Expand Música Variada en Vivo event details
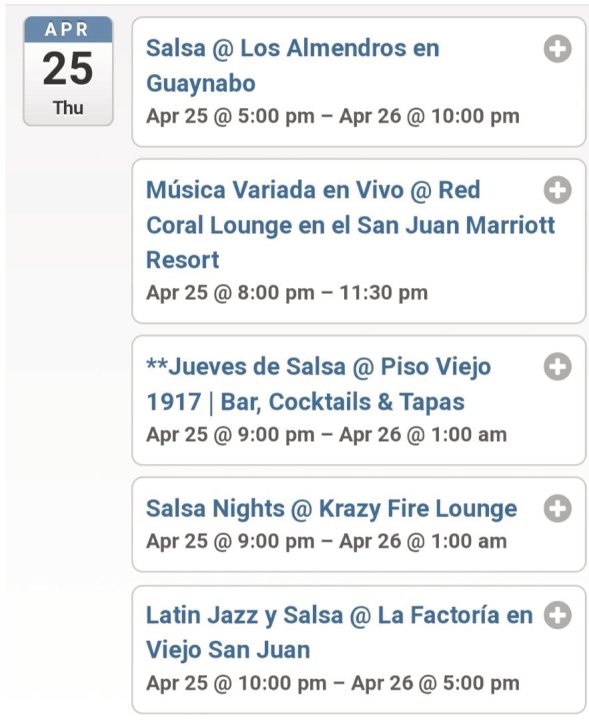The image size is (589, 723). pos(557,190)
